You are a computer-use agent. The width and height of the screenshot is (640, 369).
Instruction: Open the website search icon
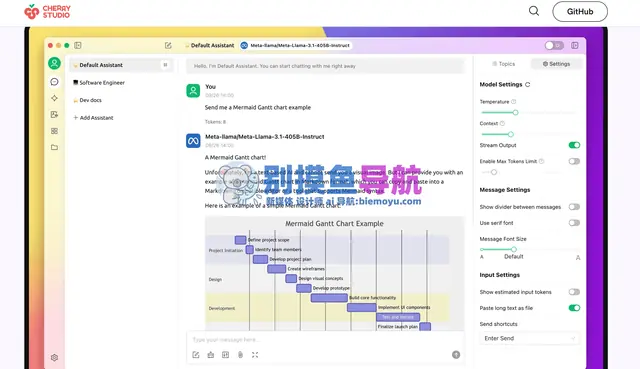[x=534, y=11]
